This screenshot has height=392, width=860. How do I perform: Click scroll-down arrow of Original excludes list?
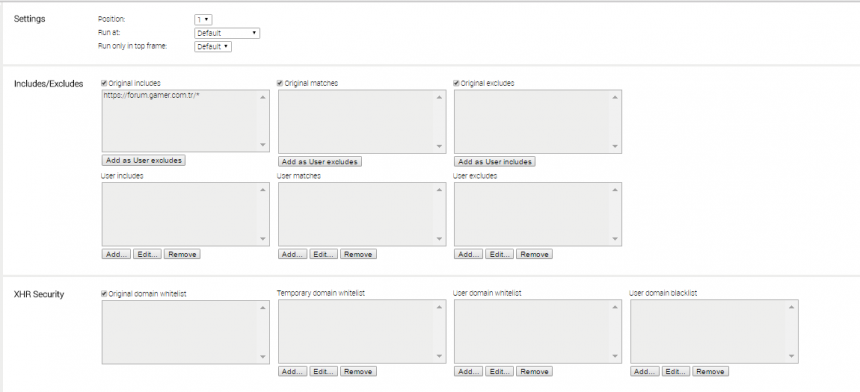[615, 146]
